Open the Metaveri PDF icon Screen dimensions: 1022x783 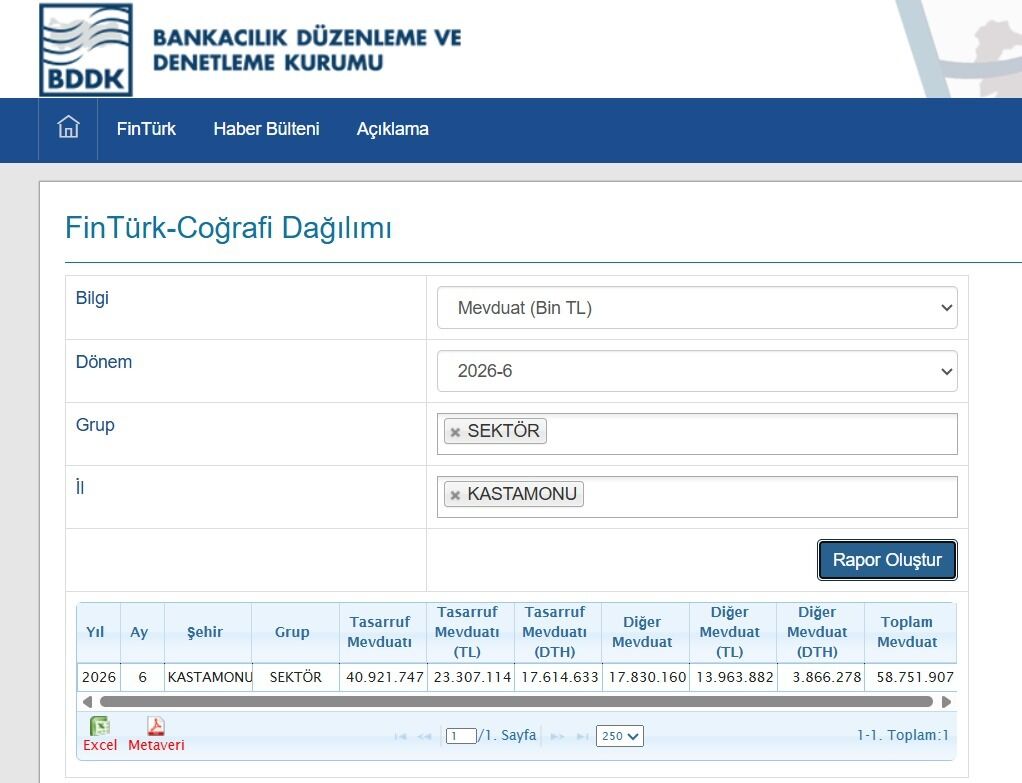pos(156,726)
